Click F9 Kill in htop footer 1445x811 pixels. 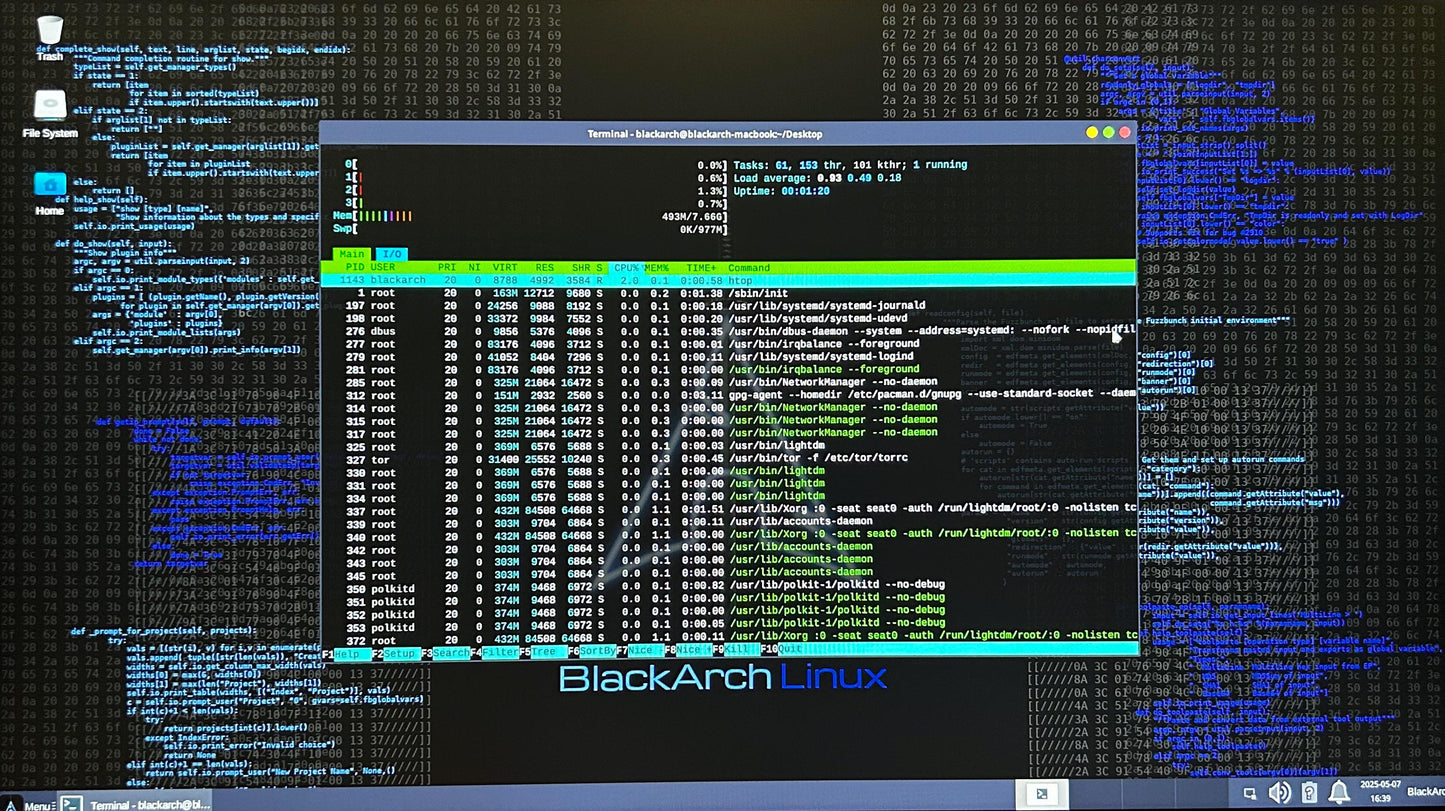tap(740, 653)
